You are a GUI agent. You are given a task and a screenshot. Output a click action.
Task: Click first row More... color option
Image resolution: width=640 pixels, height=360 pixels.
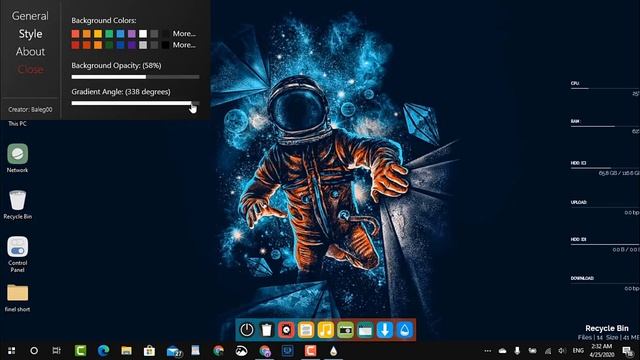(x=184, y=33)
